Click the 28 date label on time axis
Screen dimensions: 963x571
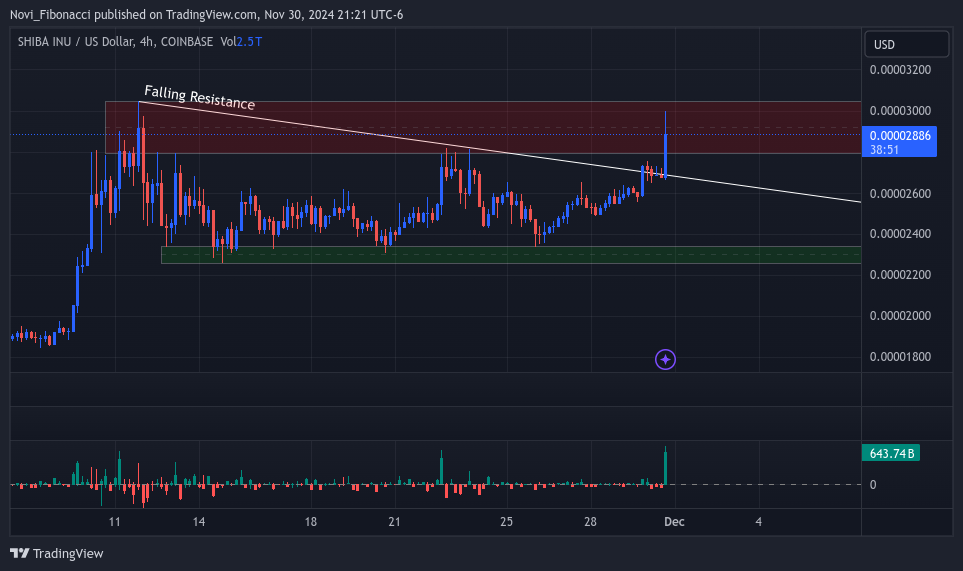[590, 521]
